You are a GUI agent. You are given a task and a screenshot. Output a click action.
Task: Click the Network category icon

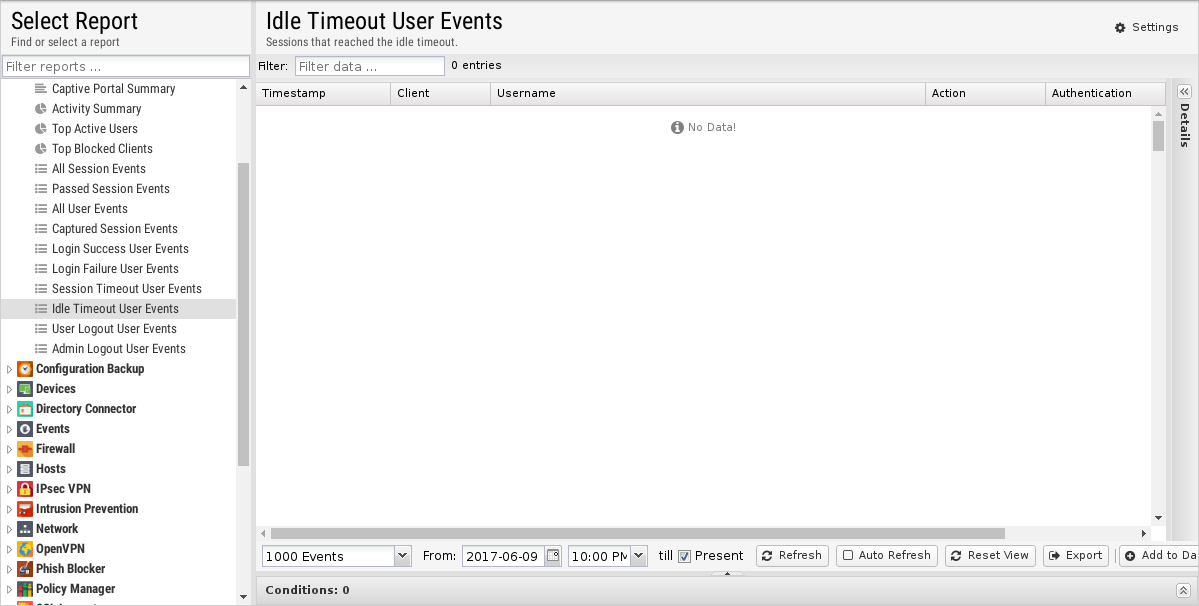(24, 529)
